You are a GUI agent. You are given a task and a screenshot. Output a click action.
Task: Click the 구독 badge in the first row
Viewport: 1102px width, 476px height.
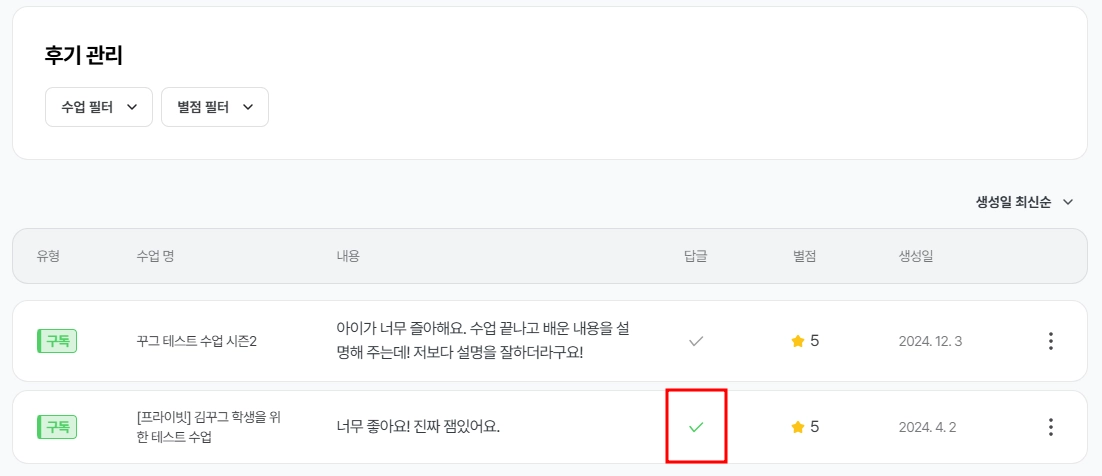pos(57,341)
